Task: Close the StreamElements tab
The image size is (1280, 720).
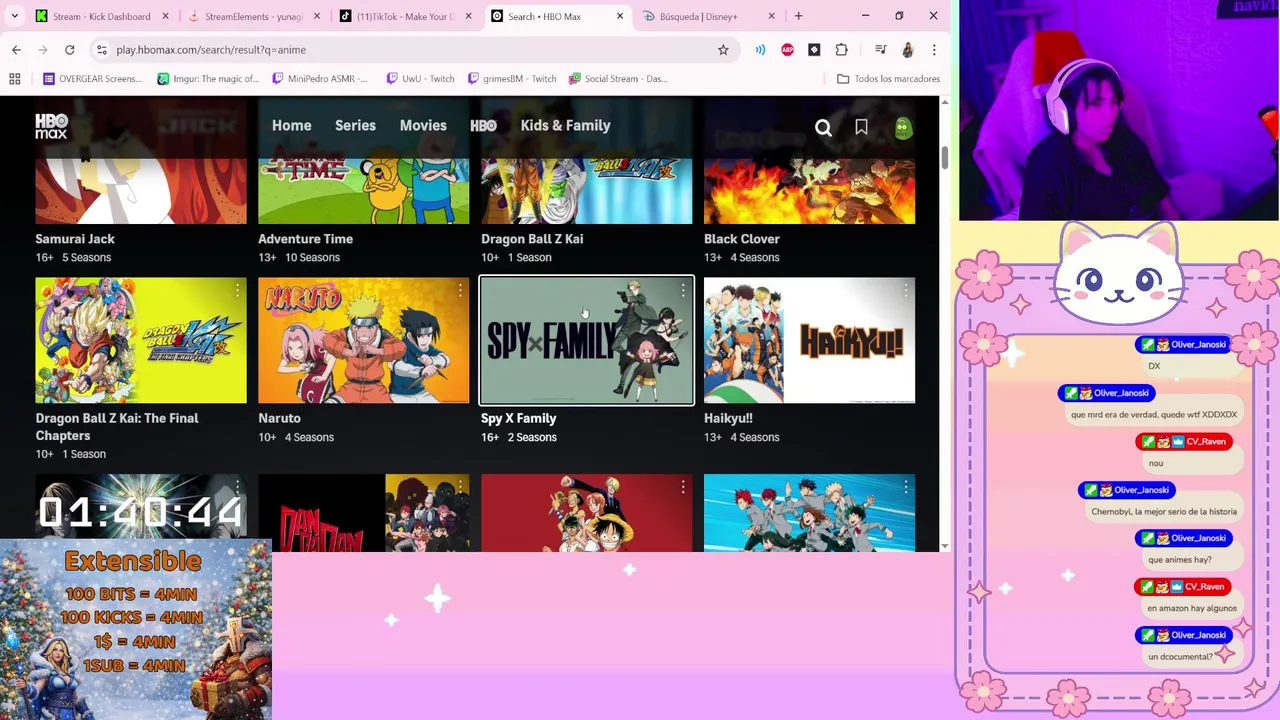Action: click(x=318, y=16)
